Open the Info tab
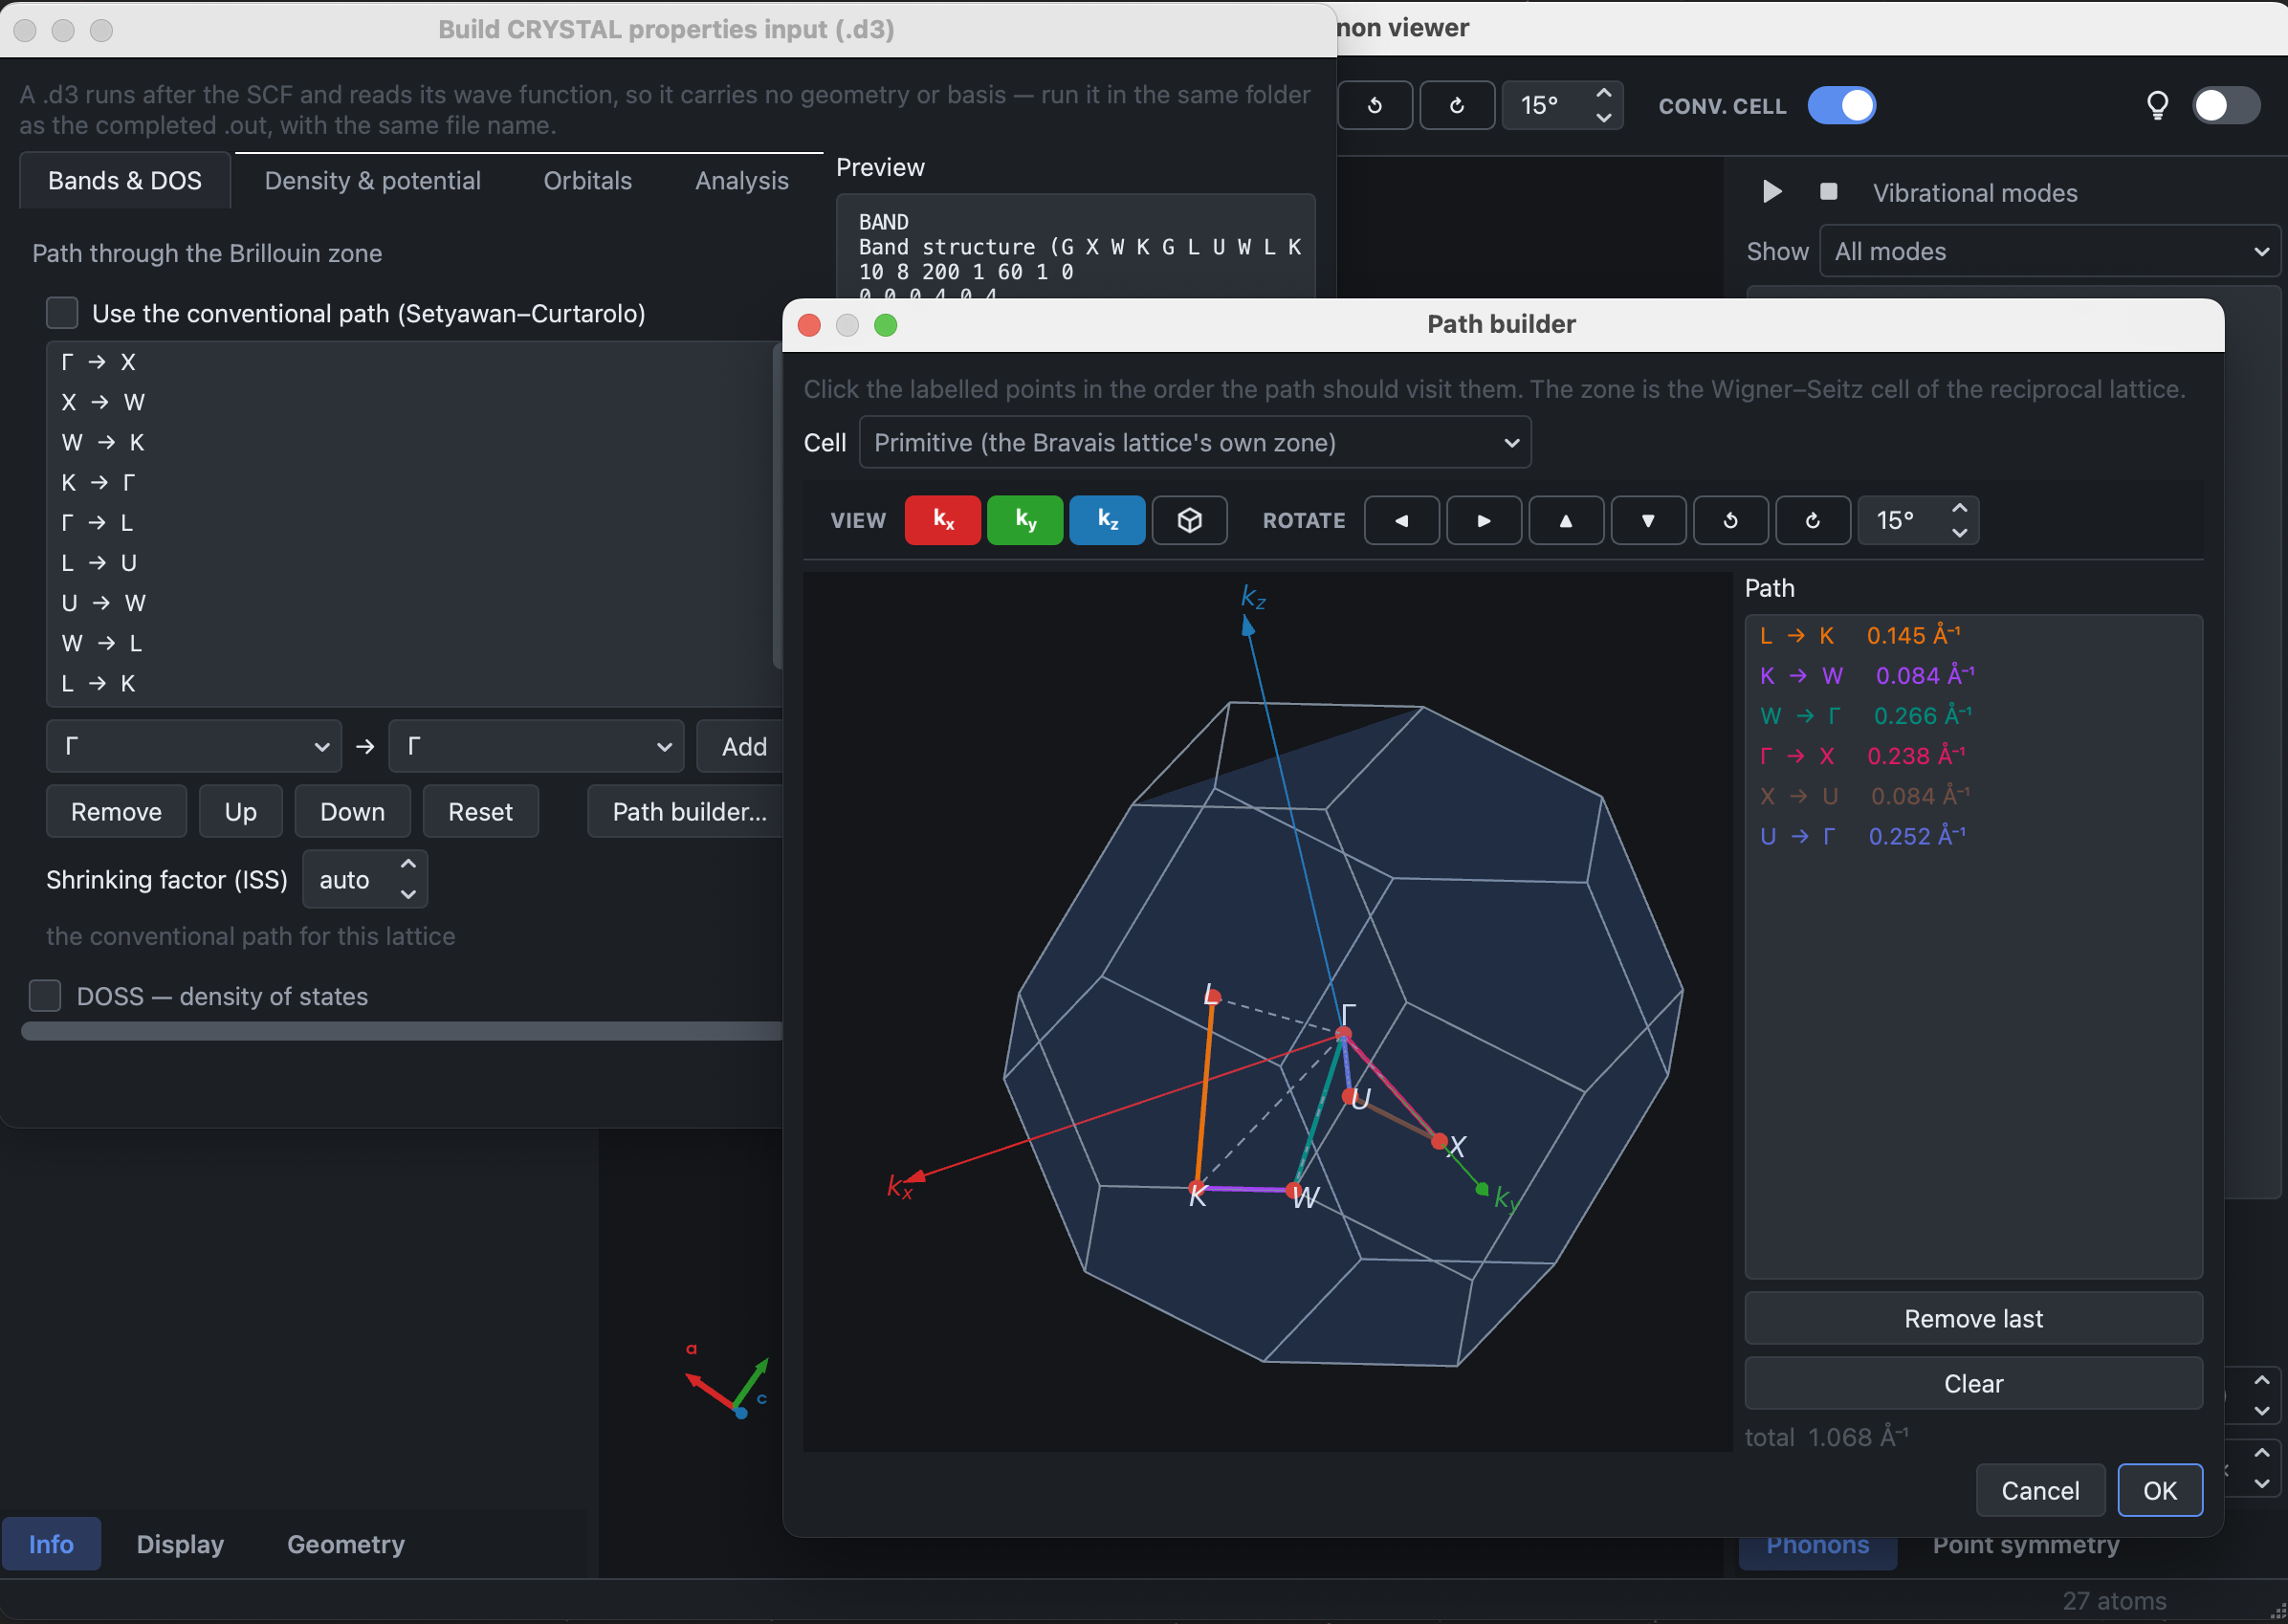The image size is (2288, 1624). click(51, 1544)
